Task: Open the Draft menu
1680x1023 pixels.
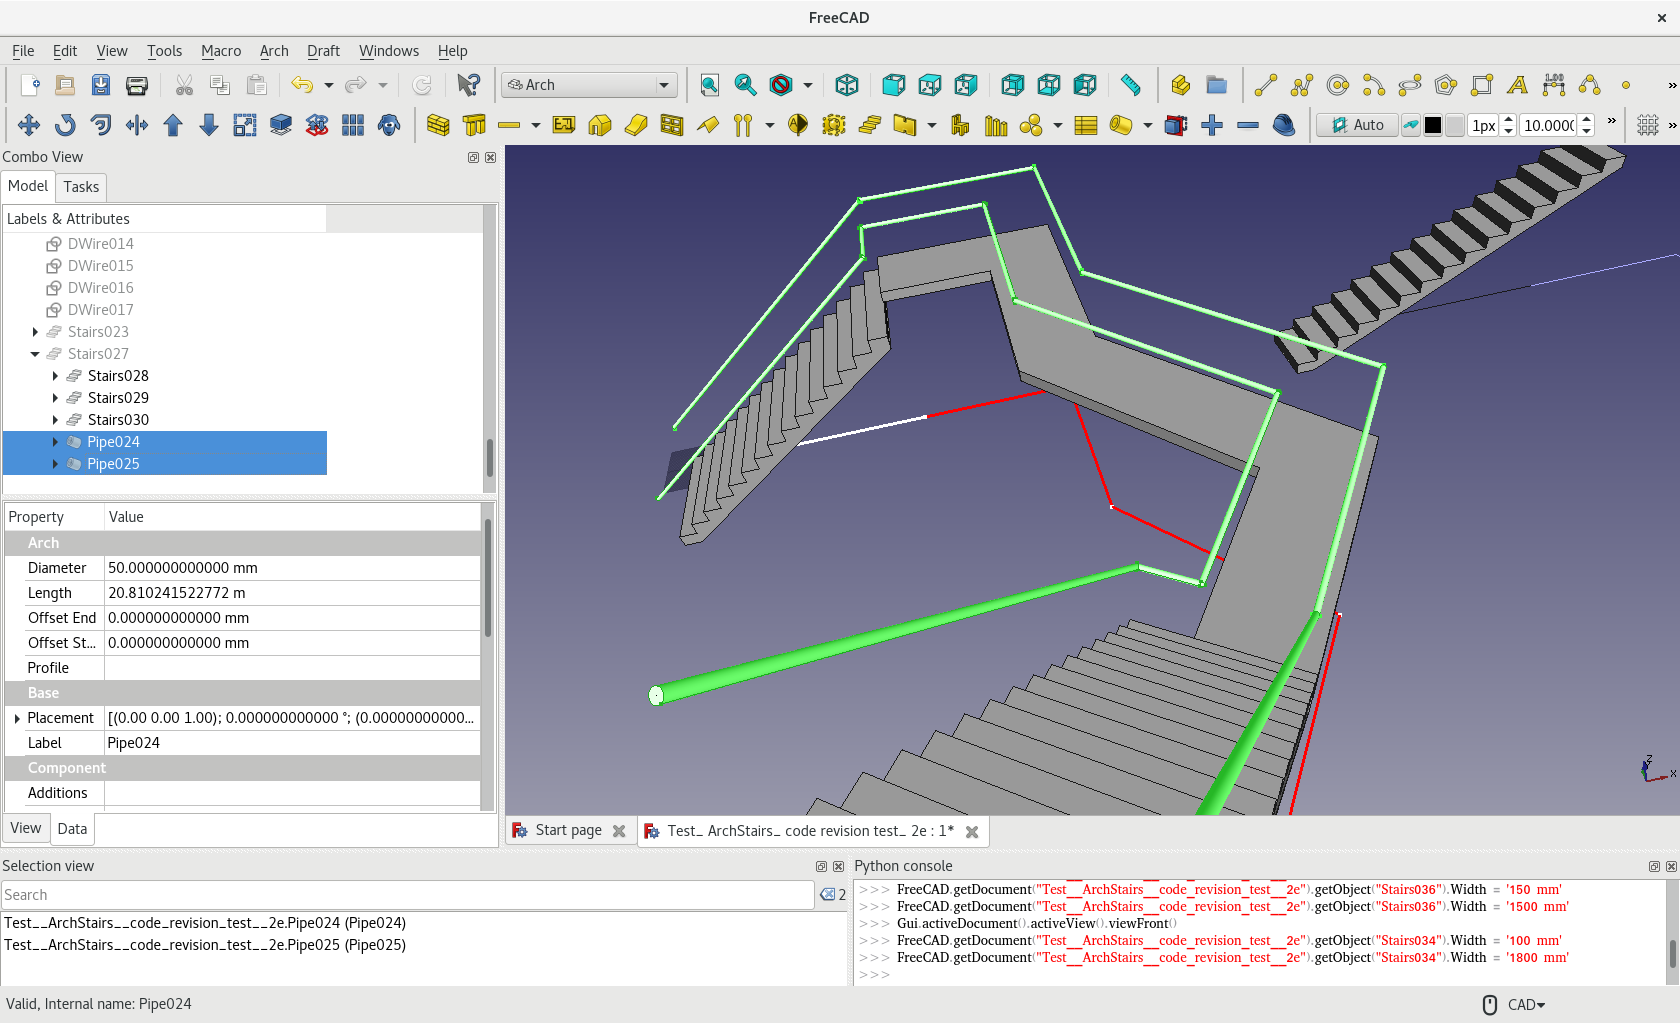Action: (322, 51)
